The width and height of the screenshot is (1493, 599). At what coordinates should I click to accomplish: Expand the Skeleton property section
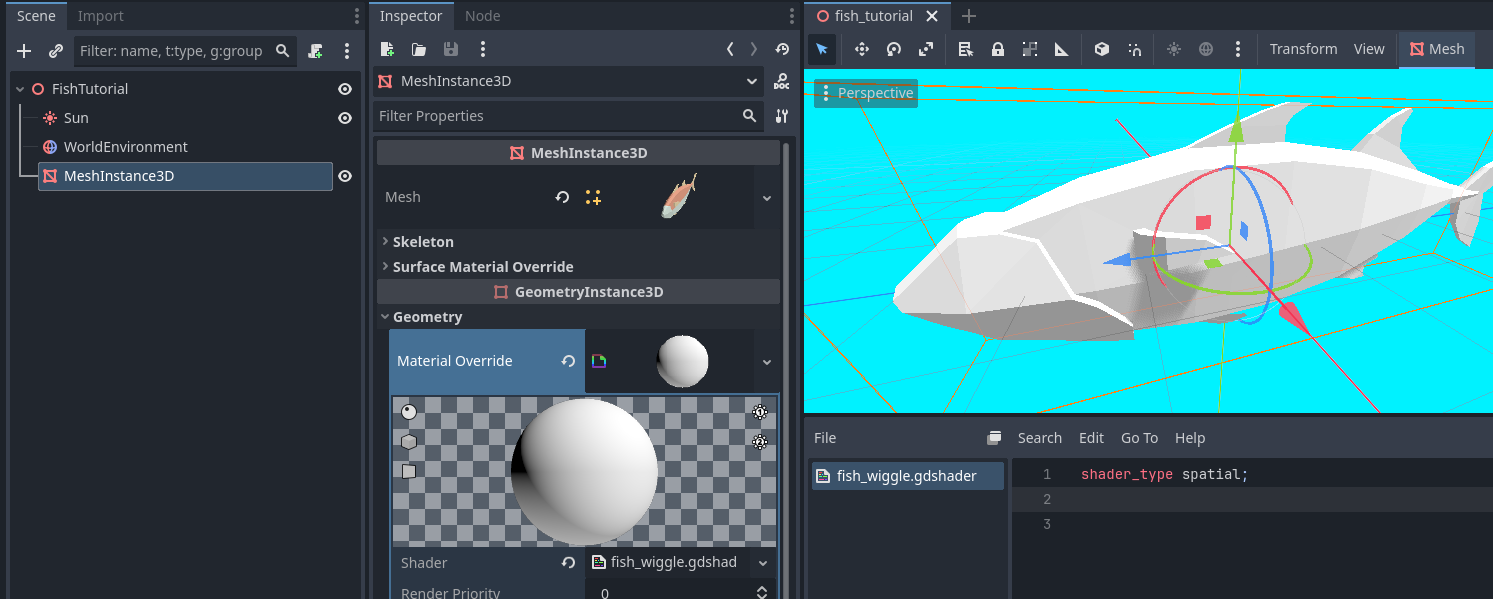[423, 242]
